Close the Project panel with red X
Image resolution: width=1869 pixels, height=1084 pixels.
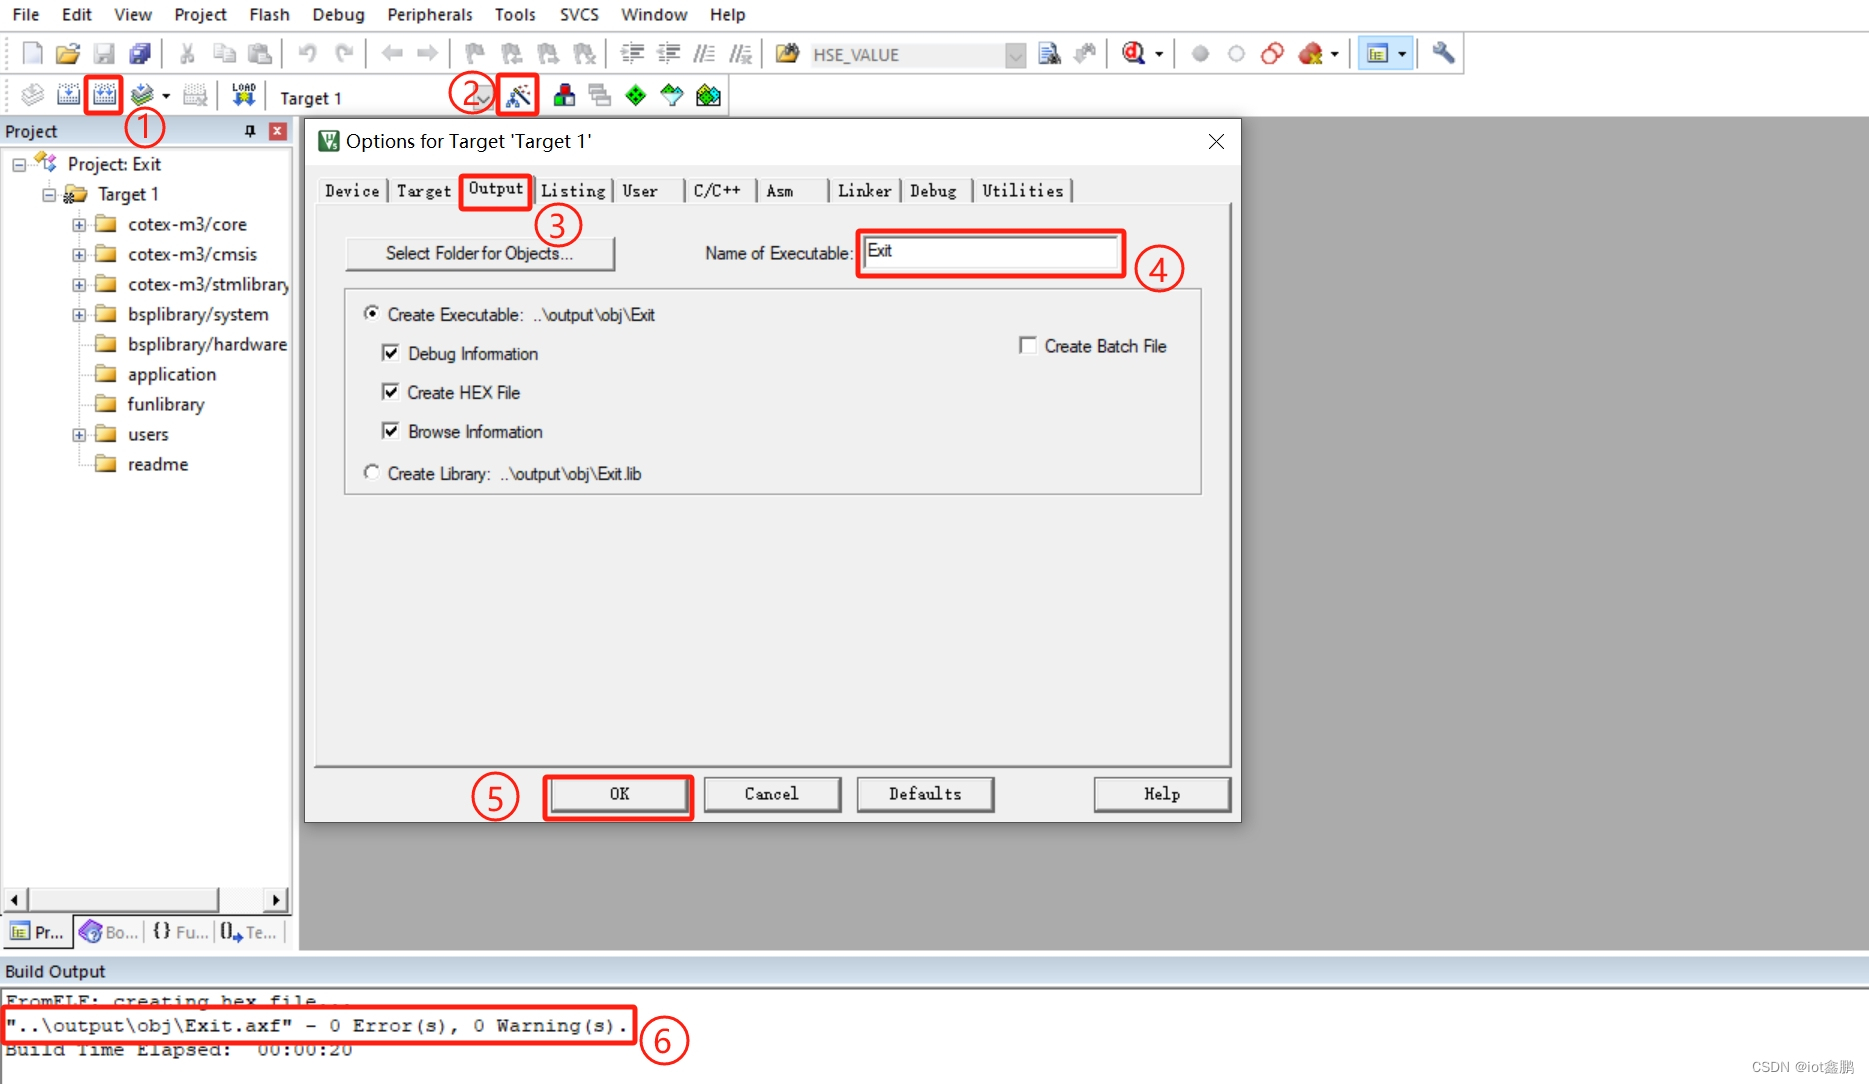(278, 131)
